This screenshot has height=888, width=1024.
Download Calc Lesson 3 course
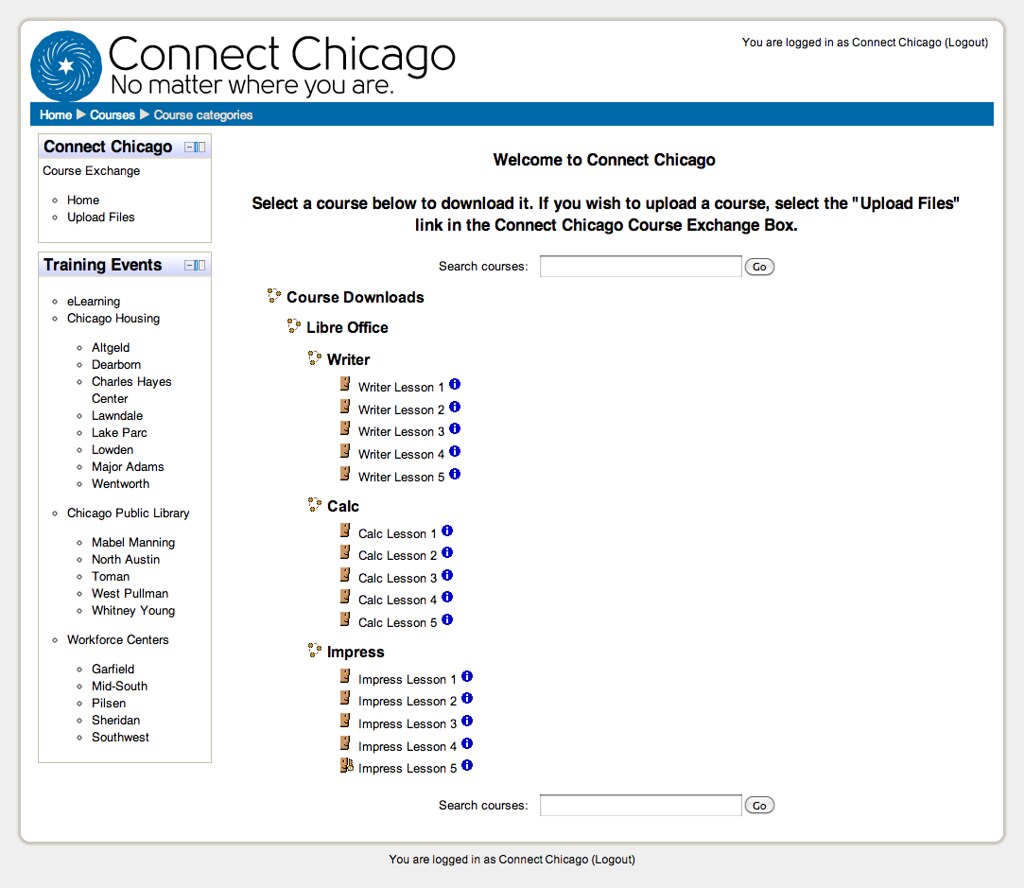(397, 579)
